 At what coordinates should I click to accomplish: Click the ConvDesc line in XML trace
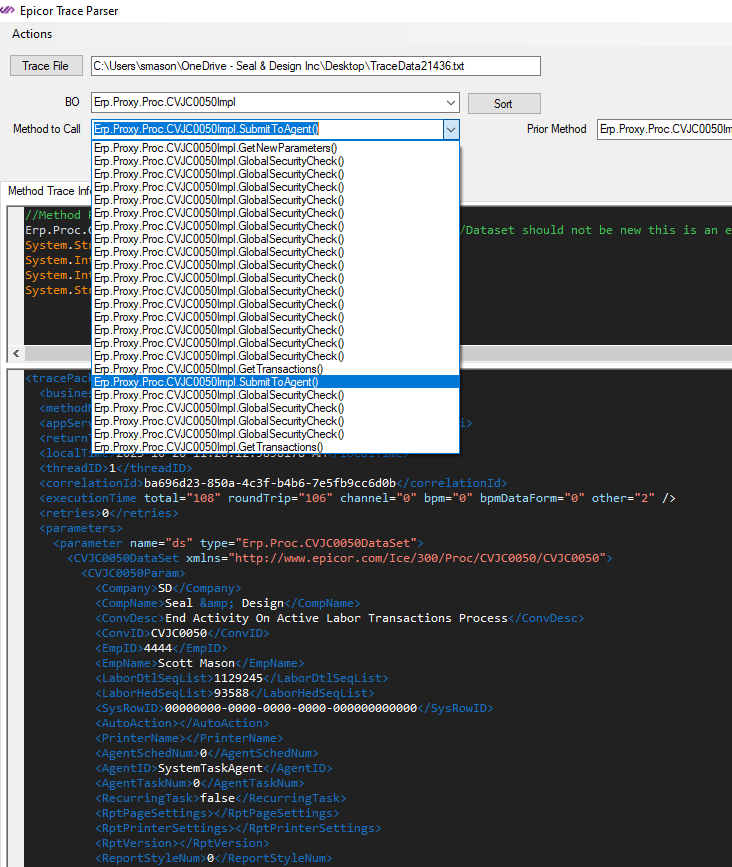[x=340, y=618]
